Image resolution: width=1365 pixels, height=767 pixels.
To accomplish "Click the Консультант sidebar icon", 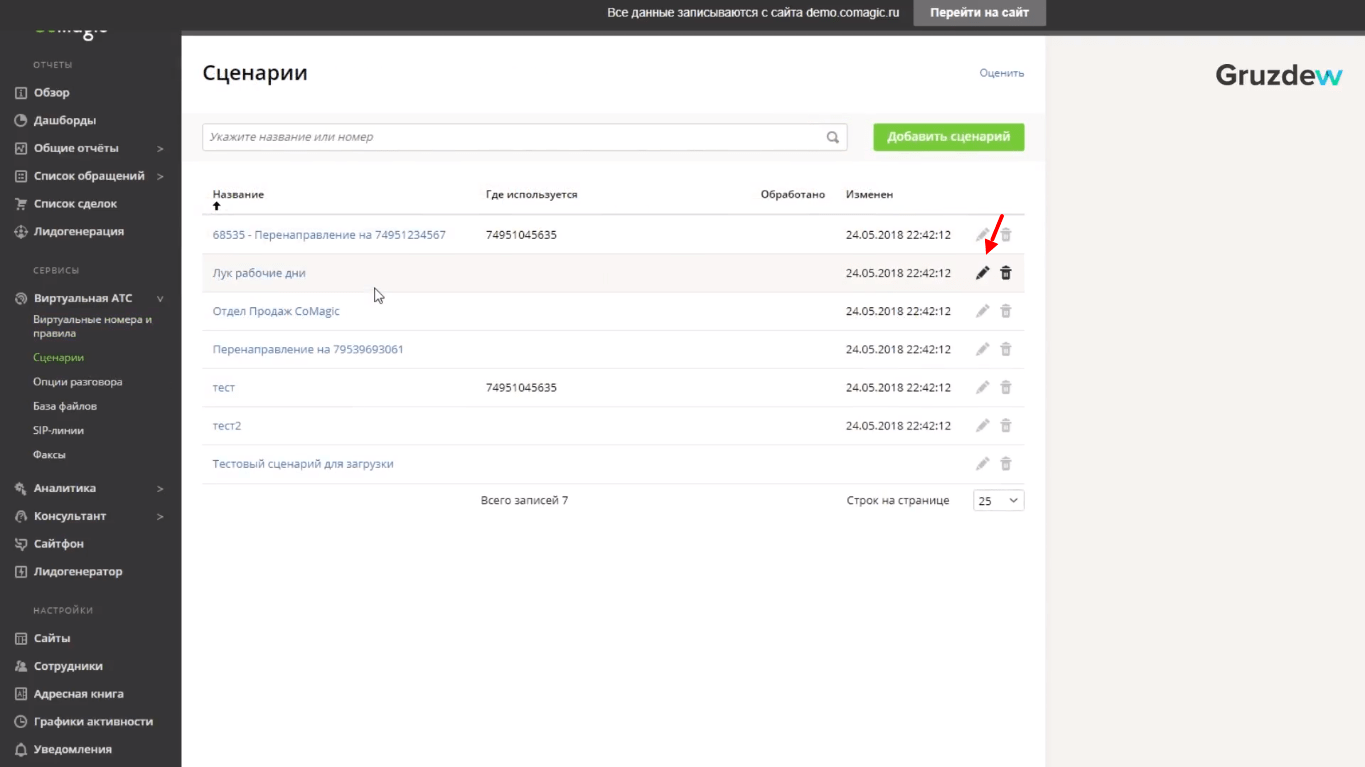I will point(21,517).
